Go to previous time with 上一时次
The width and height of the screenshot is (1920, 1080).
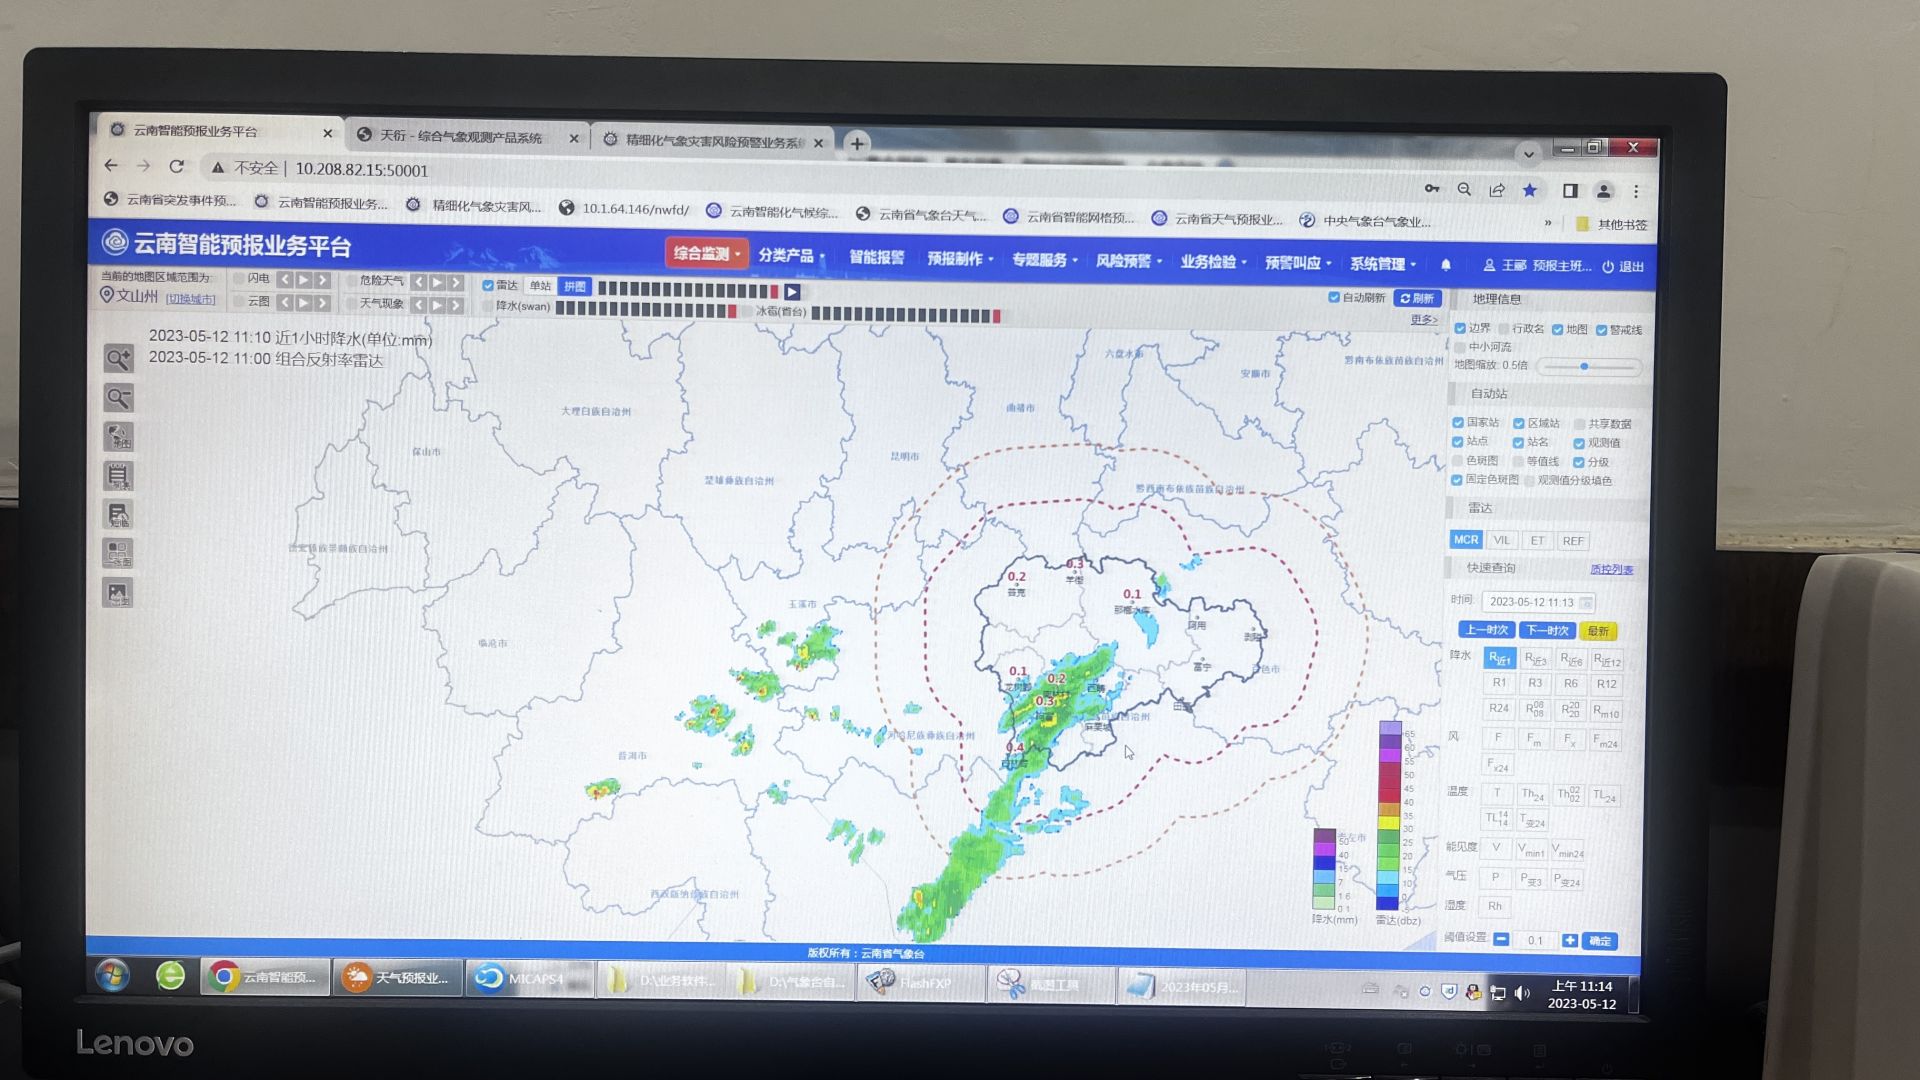click(x=1486, y=630)
